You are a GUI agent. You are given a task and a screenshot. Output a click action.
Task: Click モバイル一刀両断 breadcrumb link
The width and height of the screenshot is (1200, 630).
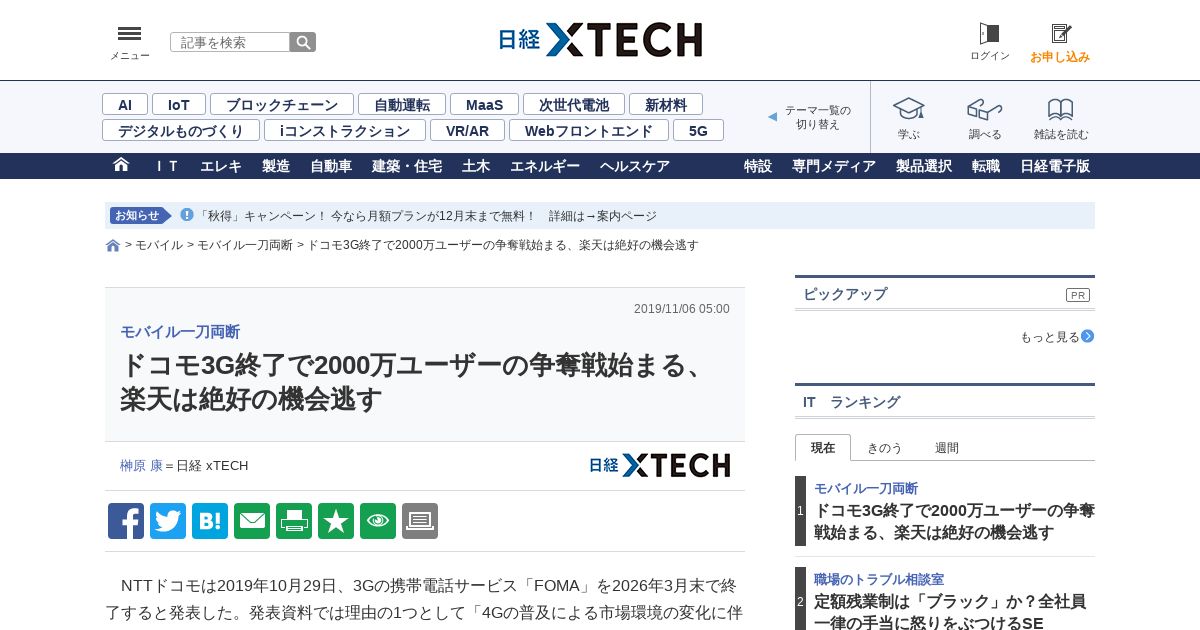point(245,245)
